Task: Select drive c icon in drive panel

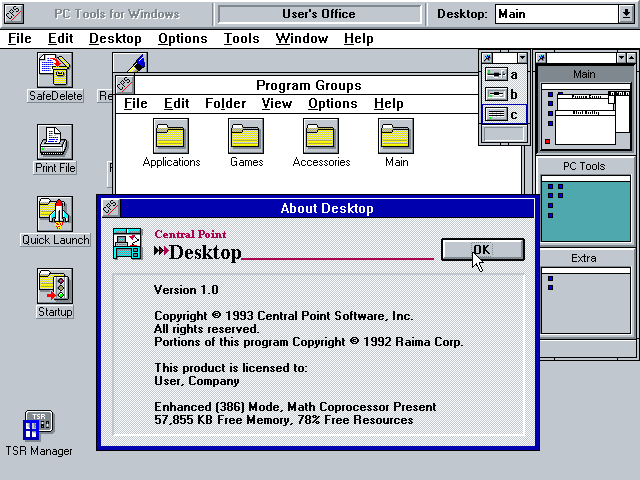Action: pos(496,114)
